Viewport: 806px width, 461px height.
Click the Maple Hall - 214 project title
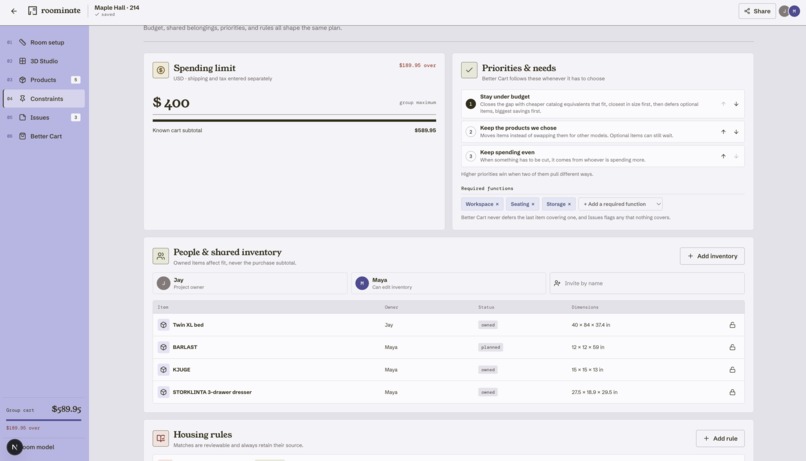(x=117, y=8)
